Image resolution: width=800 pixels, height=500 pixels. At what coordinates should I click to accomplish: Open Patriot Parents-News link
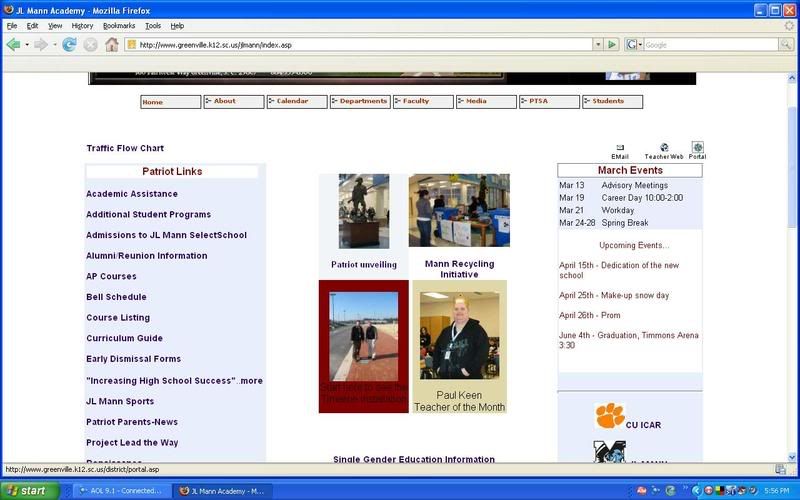coord(132,422)
